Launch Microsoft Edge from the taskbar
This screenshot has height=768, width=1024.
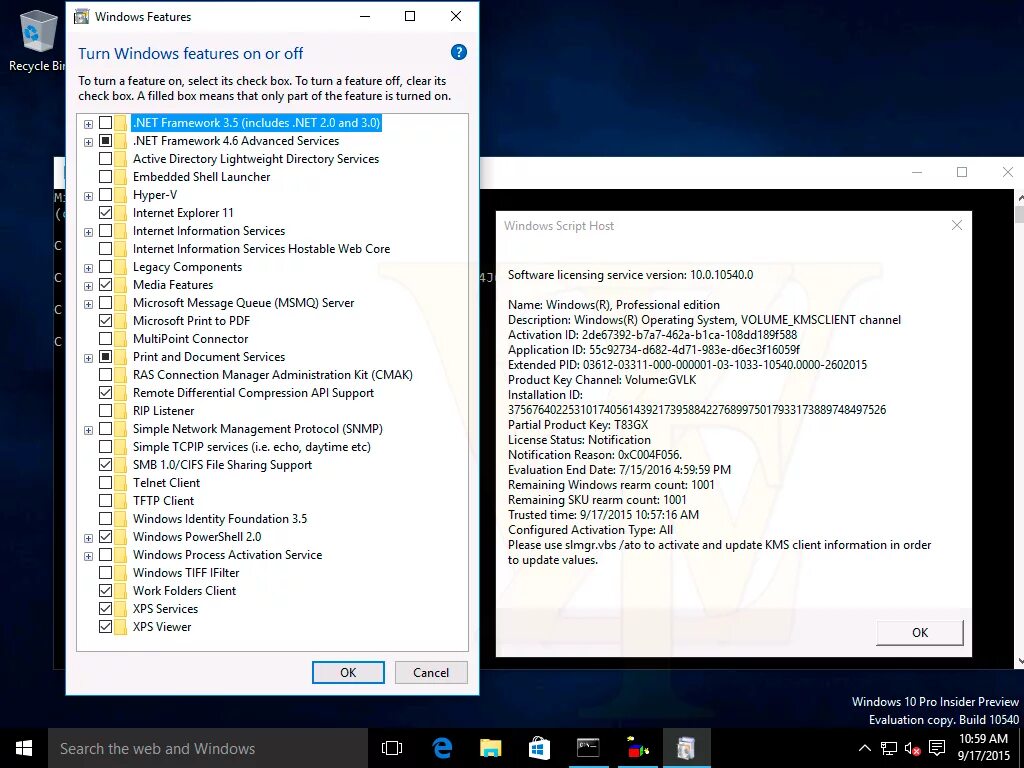click(x=441, y=748)
